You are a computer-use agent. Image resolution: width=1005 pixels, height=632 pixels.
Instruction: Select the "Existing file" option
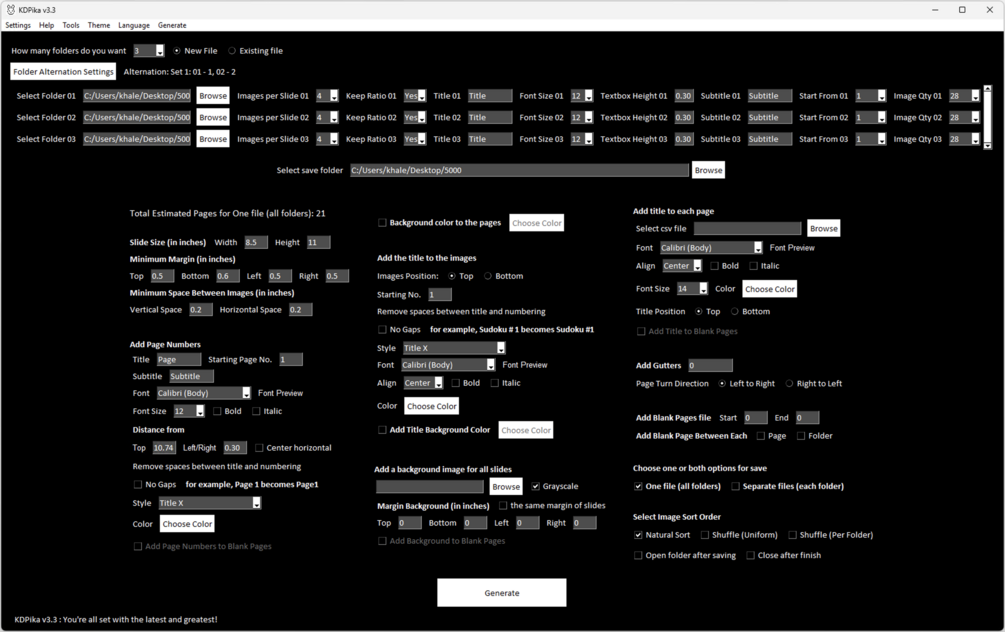pos(231,50)
